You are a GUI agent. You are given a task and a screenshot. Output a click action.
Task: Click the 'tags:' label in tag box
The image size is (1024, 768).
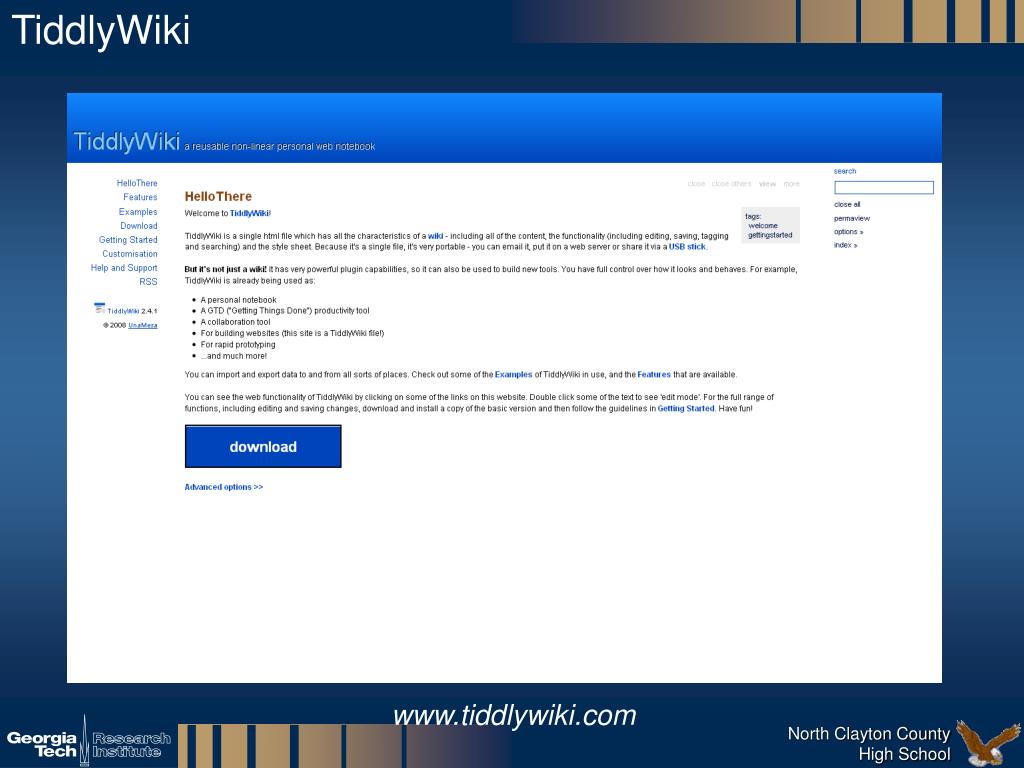[753, 216]
